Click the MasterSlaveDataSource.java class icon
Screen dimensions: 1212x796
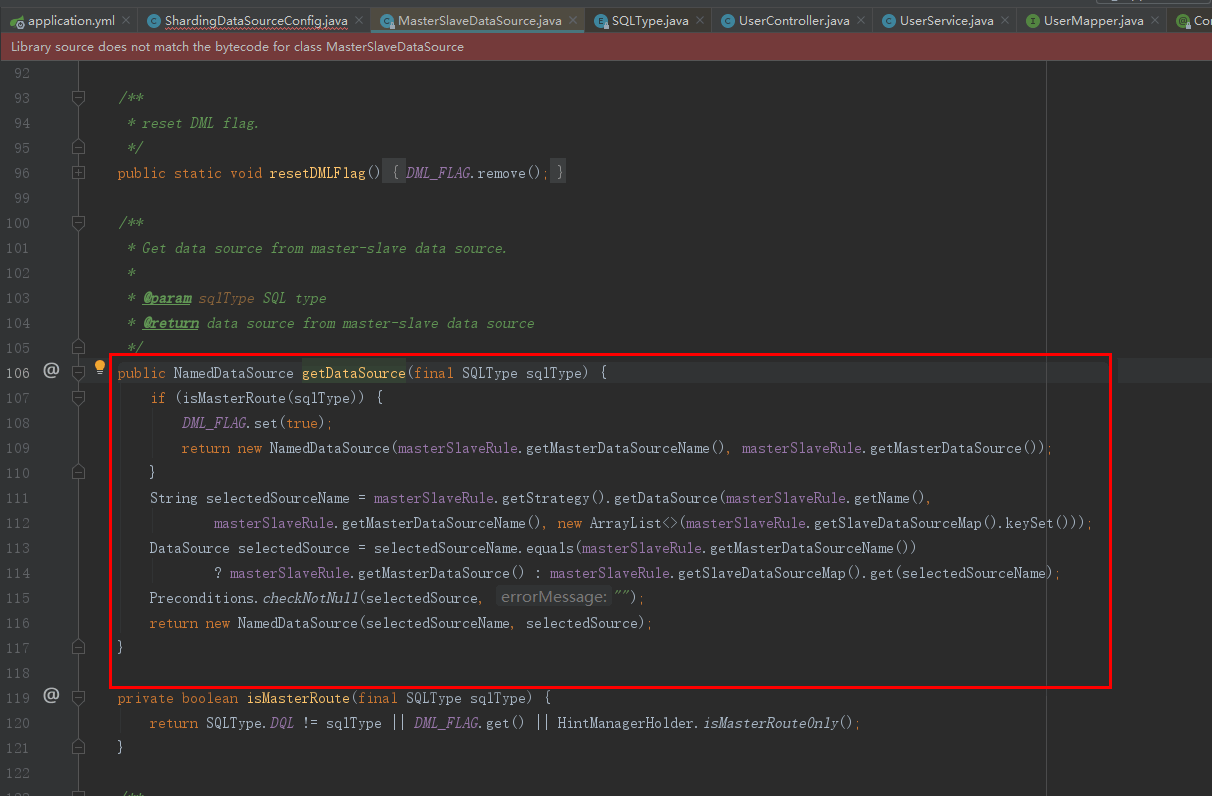tap(387, 21)
